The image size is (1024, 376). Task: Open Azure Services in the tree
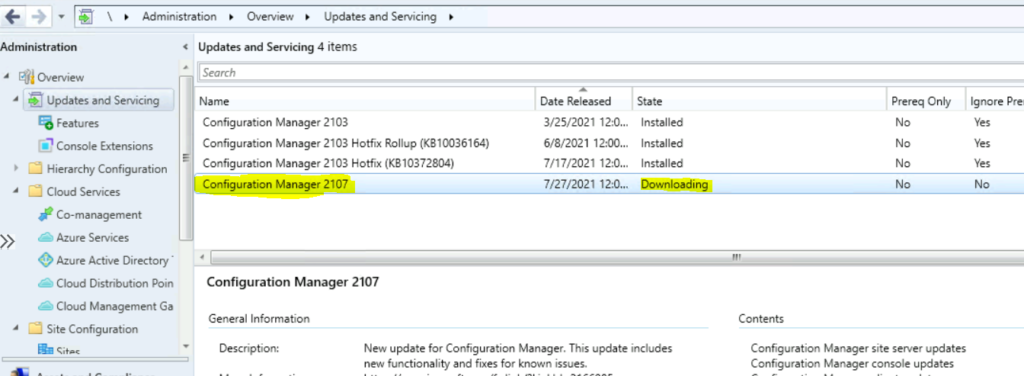pos(93,238)
